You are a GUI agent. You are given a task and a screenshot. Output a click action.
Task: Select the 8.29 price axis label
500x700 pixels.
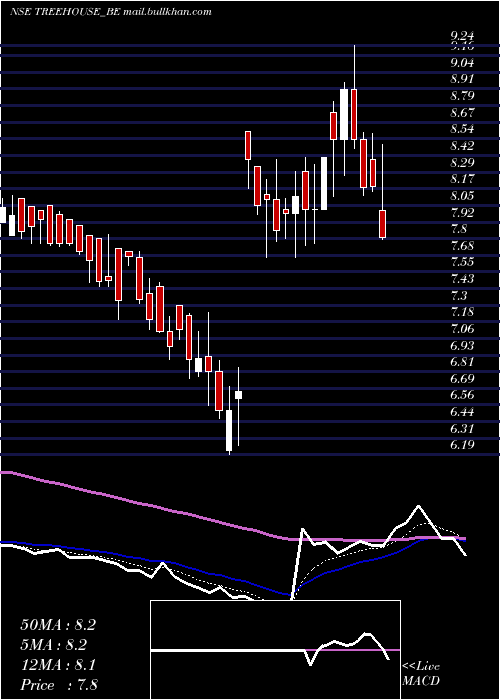(x=462, y=162)
